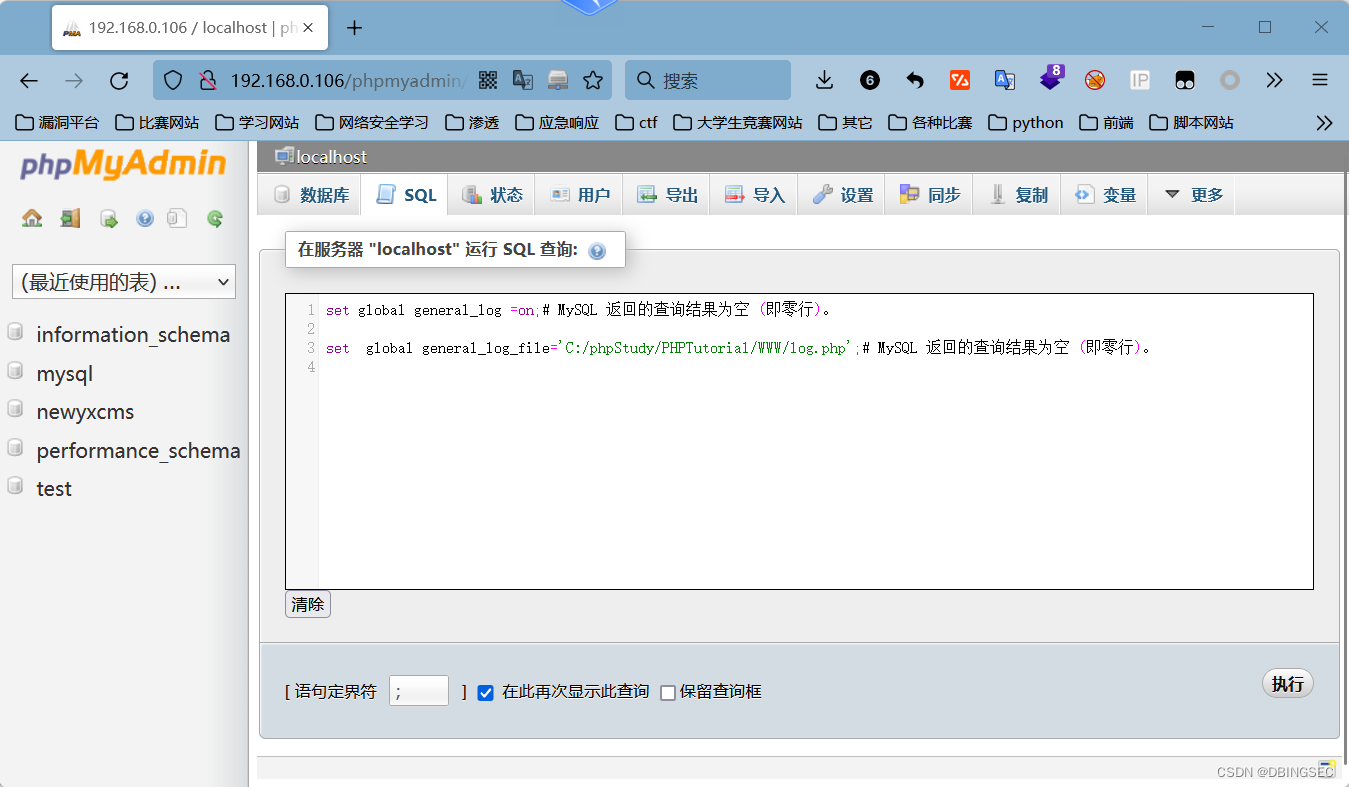Click the translate page icon in address bar
The height and width of the screenshot is (787, 1349).
click(523, 80)
